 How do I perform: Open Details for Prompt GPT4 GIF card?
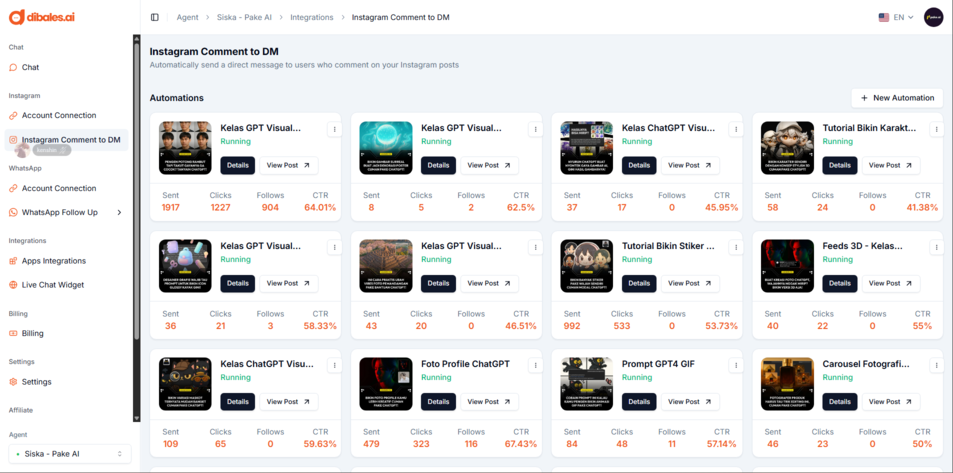pyautogui.click(x=639, y=402)
